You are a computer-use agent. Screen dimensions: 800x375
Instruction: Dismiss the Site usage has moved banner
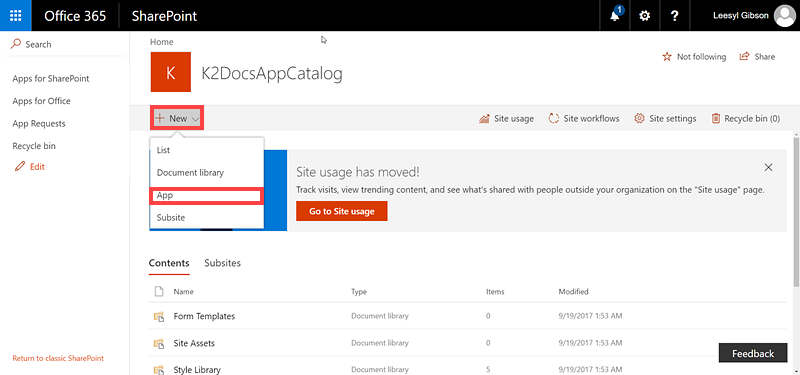[768, 167]
